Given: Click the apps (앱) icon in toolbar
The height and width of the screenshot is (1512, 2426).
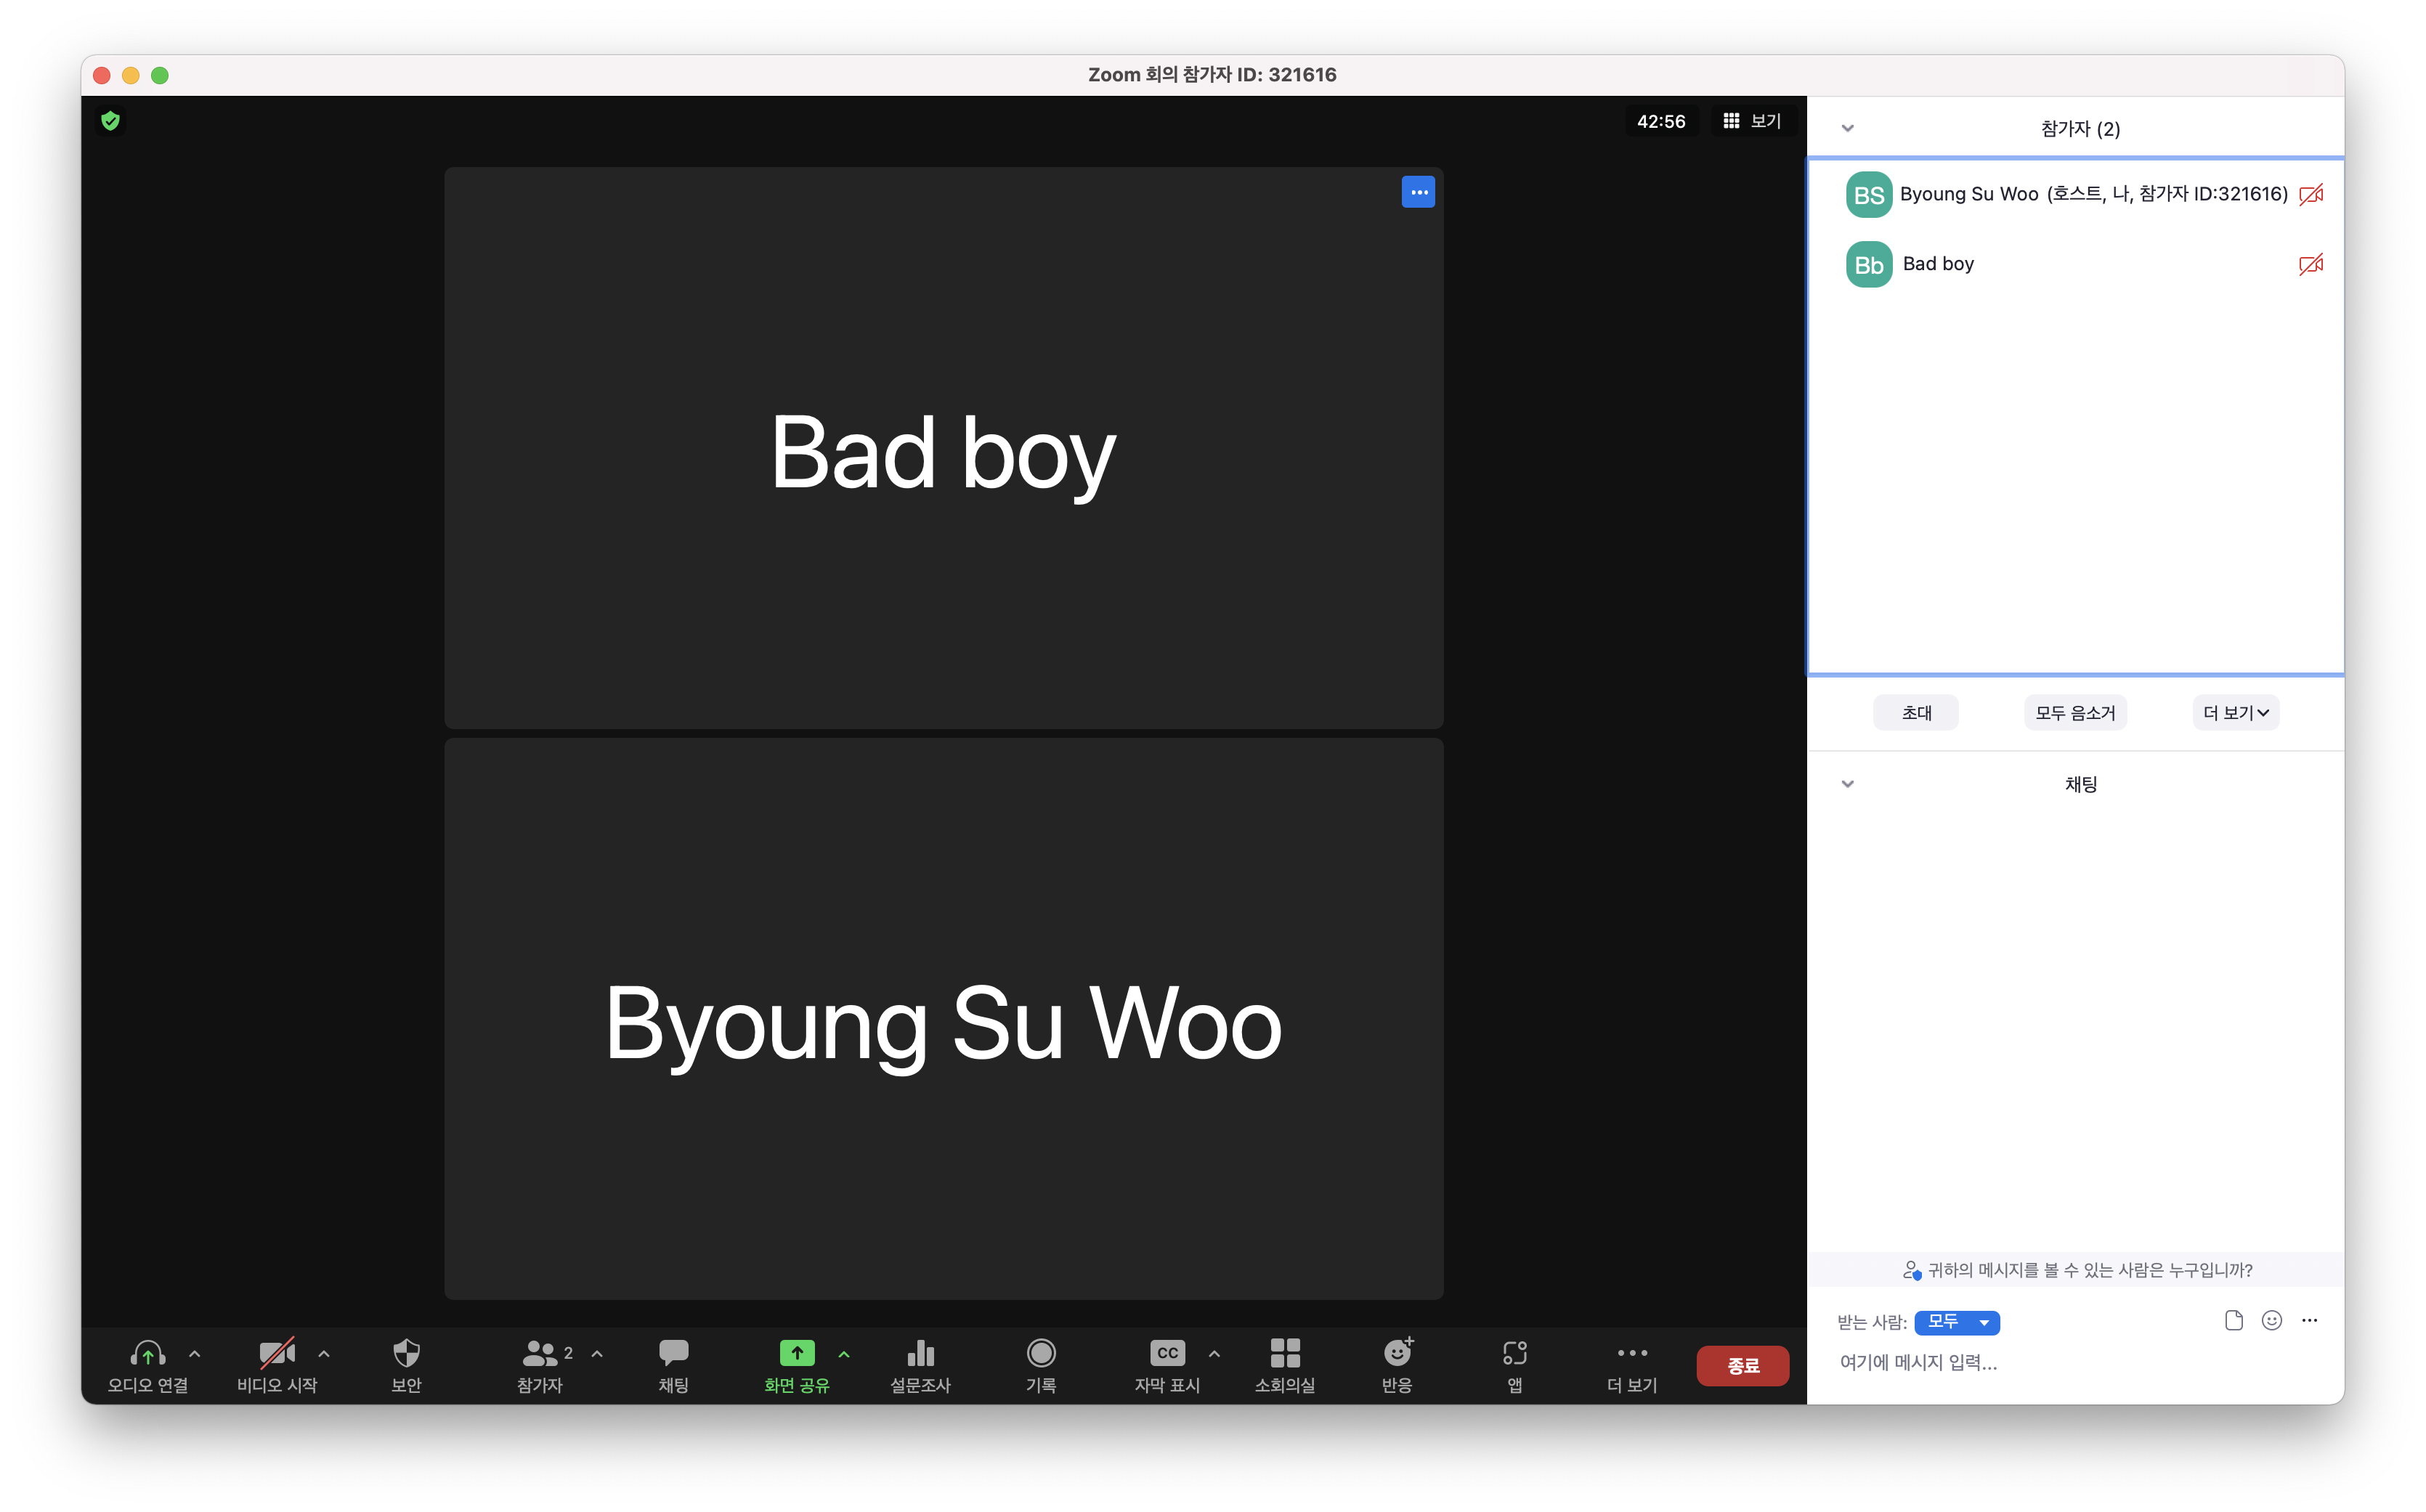Looking at the screenshot, I should pyautogui.click(x=1515, y=1354).
